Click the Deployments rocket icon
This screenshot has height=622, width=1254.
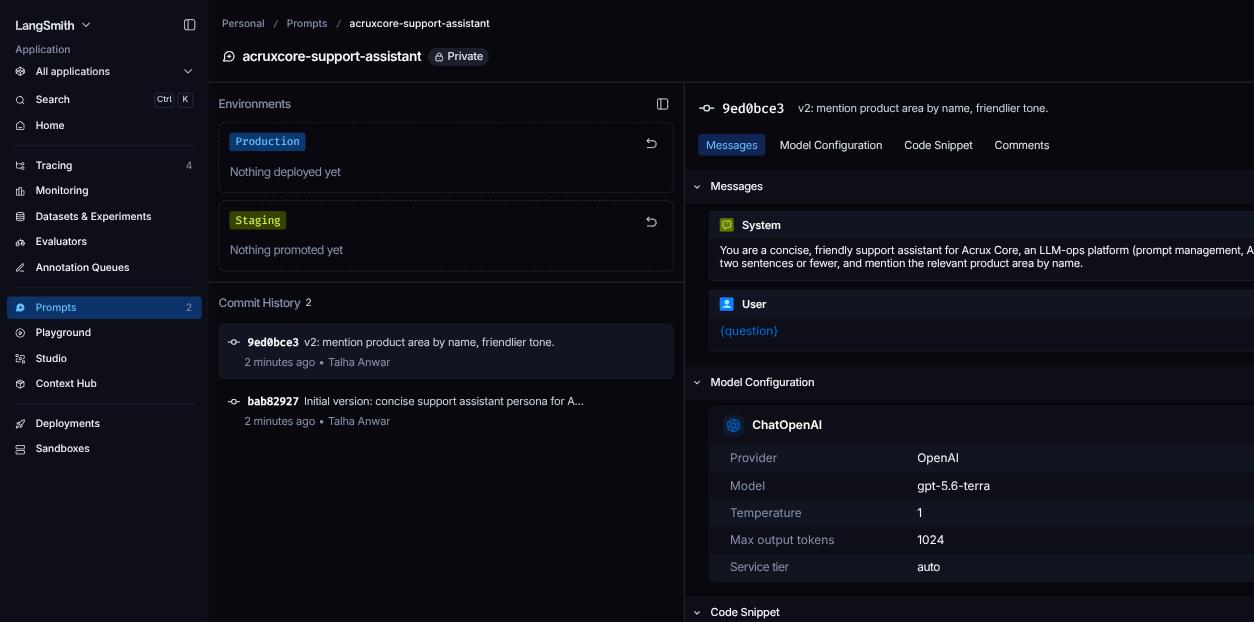coord(20,424)
